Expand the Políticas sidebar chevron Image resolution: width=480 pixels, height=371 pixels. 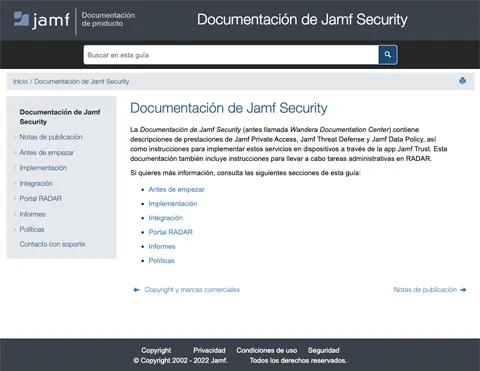coord(15,229)
